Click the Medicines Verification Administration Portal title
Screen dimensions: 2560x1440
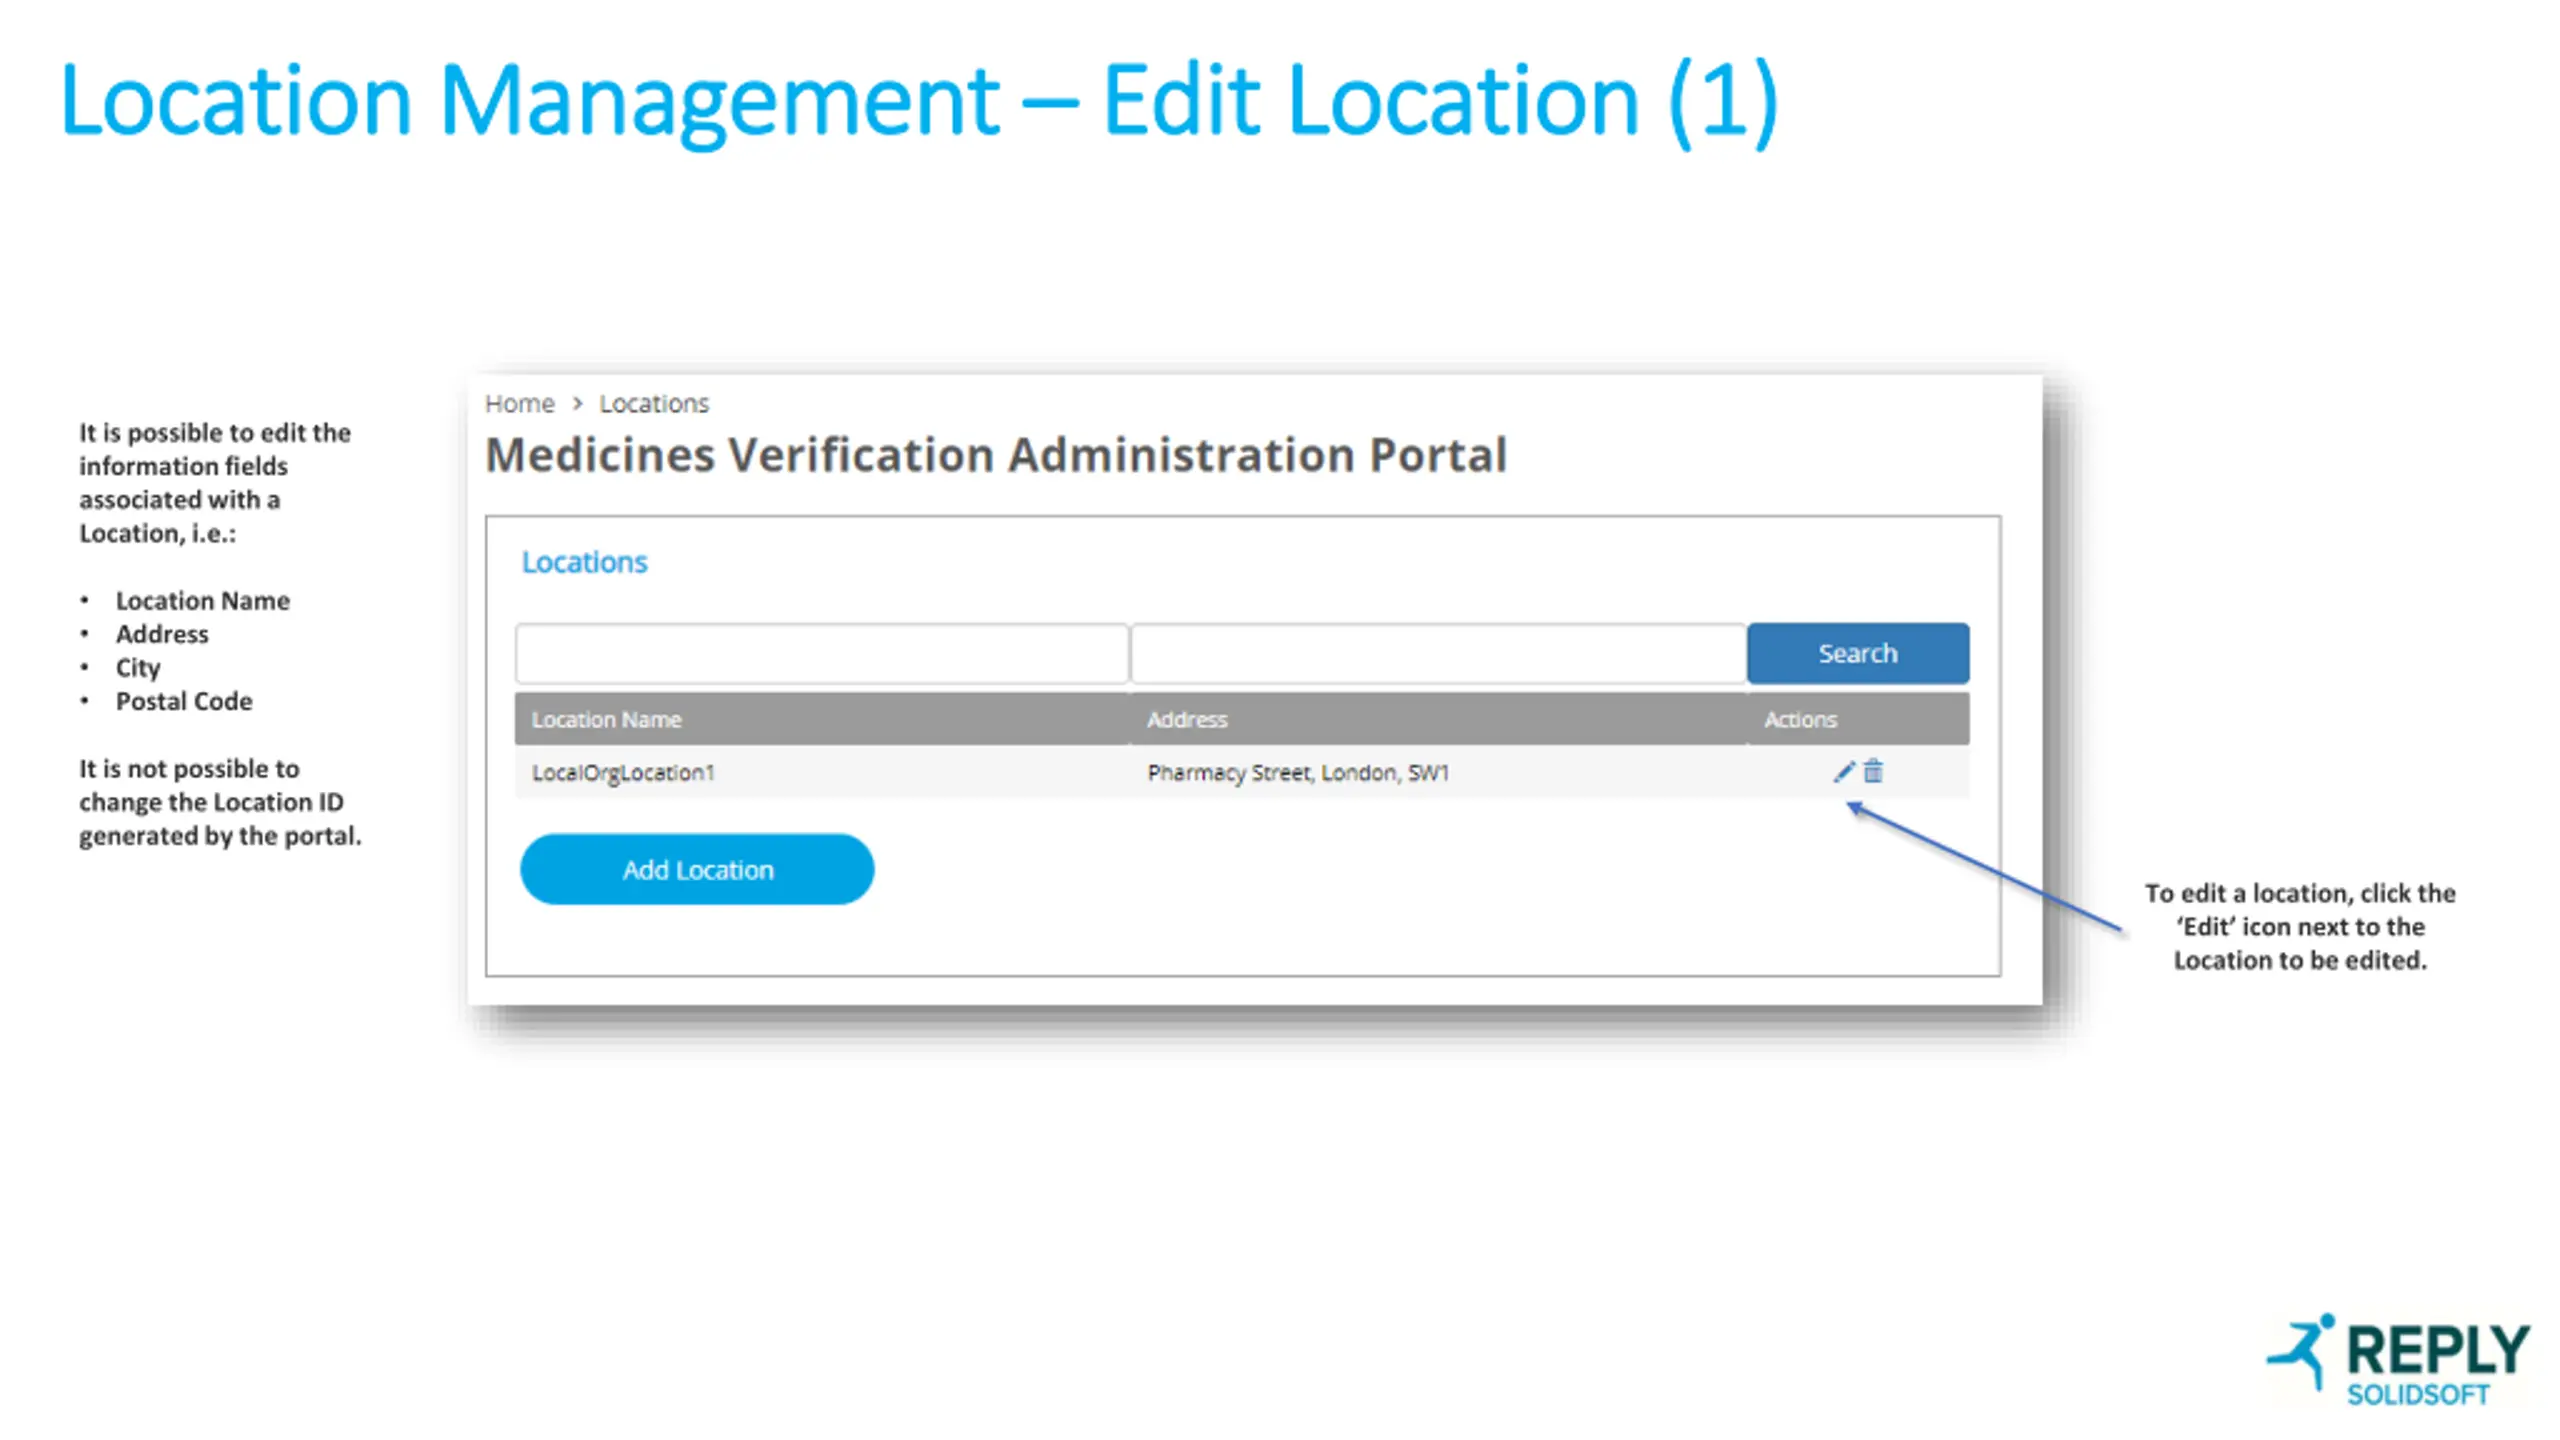[x=995, y=455]
